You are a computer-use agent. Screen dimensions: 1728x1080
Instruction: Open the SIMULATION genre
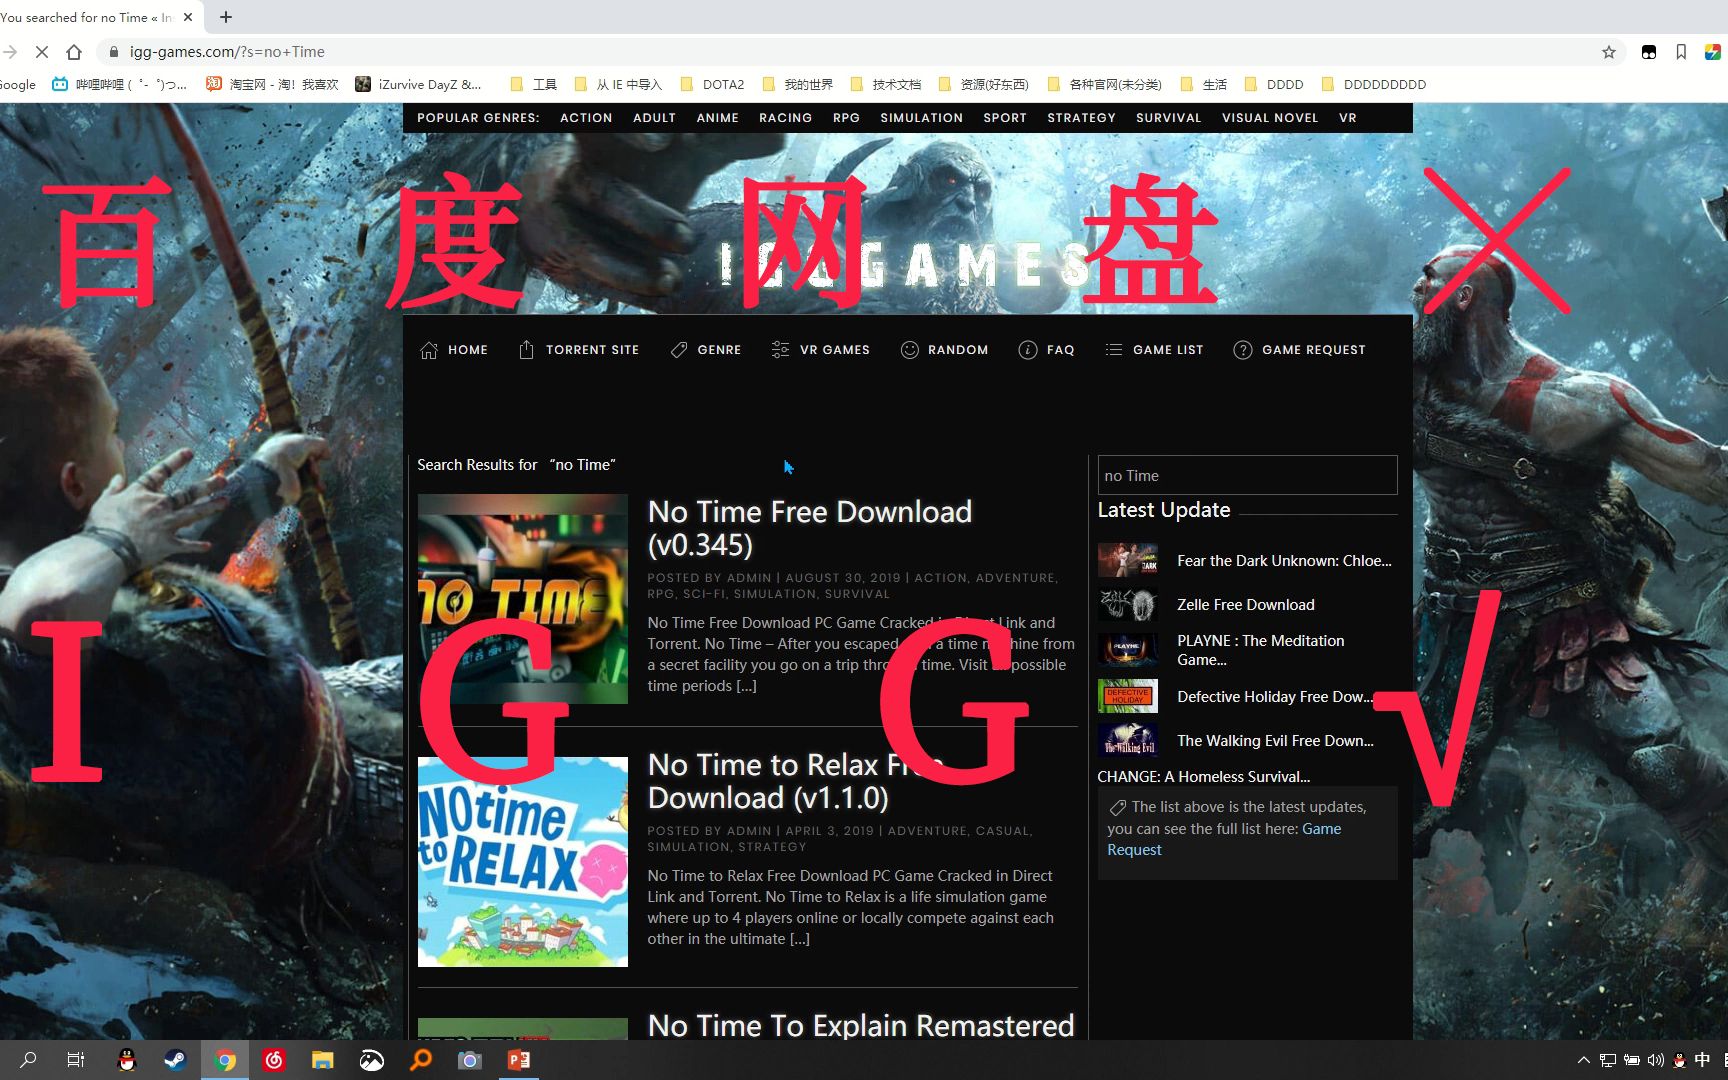[x=921, y=118]
